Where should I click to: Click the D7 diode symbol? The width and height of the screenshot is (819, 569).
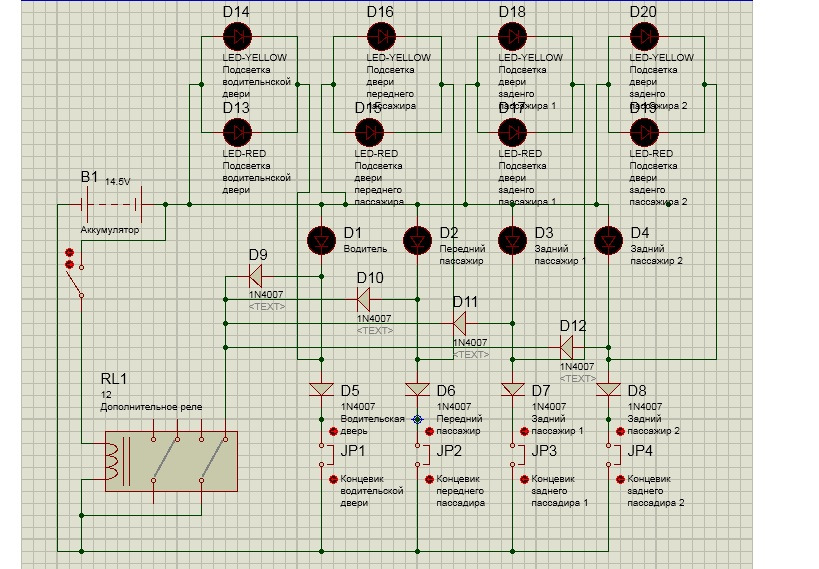tap(512, 389)
